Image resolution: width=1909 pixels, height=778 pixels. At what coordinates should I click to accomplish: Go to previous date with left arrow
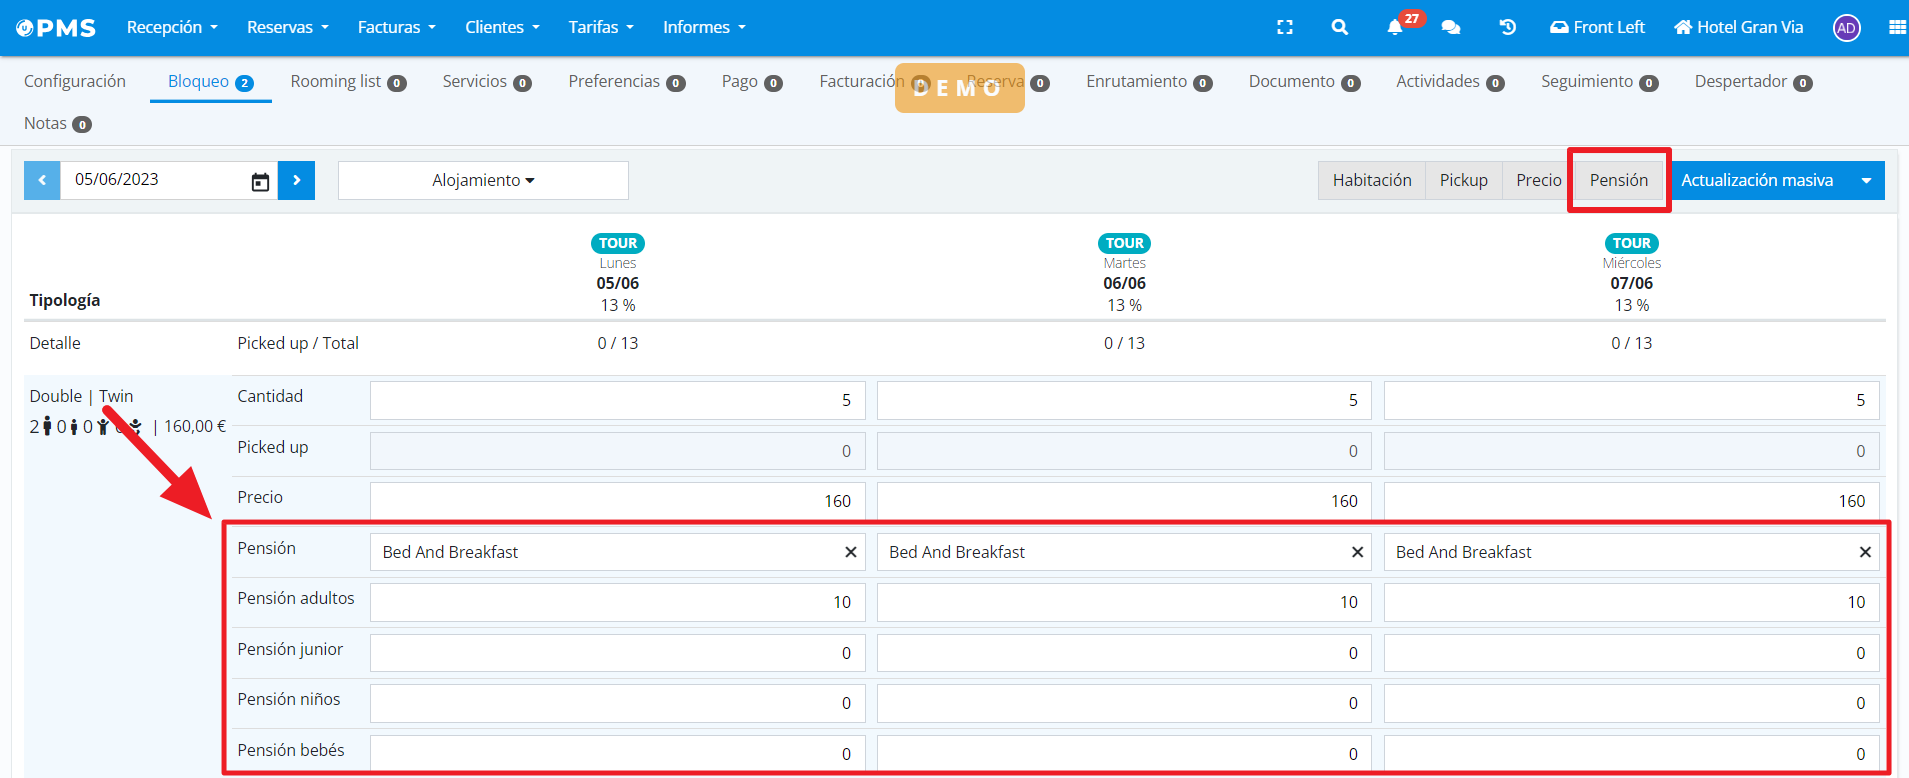pyautogui.click(x=42, y=181)
